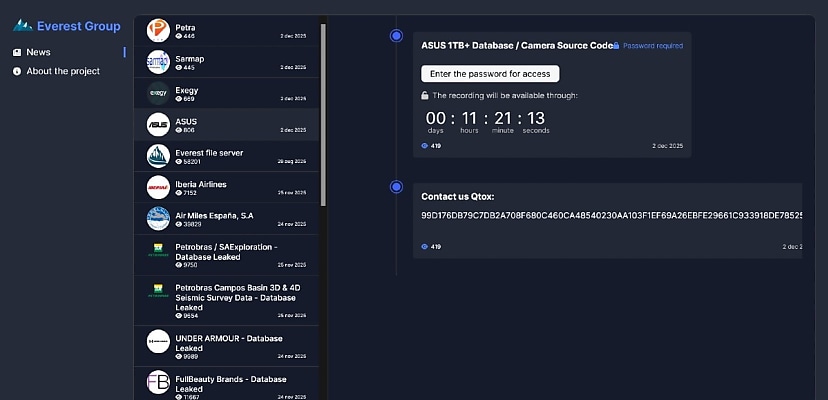This screenshot has width=828, height=400.
Task: Open Petrobras Campos Basin Seismic Survey entry
Action: coord(227,301)
